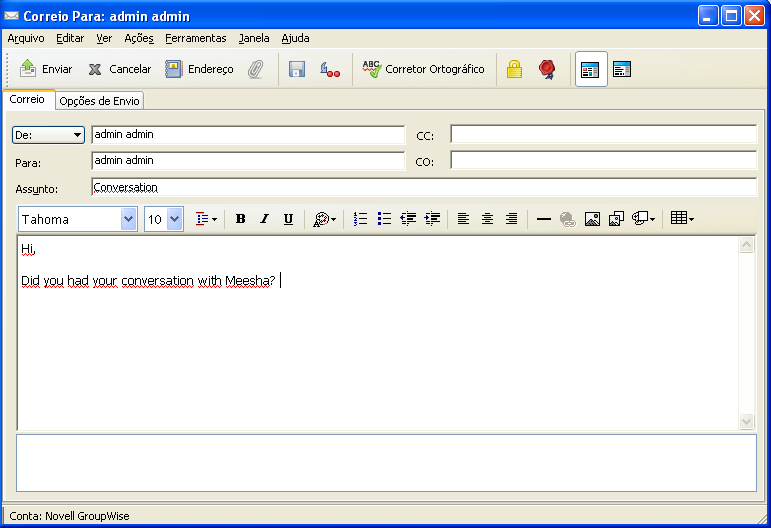This screenshot has height=528, width=771.
Task: Send the message with Enviar
Action: click(46, 69)
